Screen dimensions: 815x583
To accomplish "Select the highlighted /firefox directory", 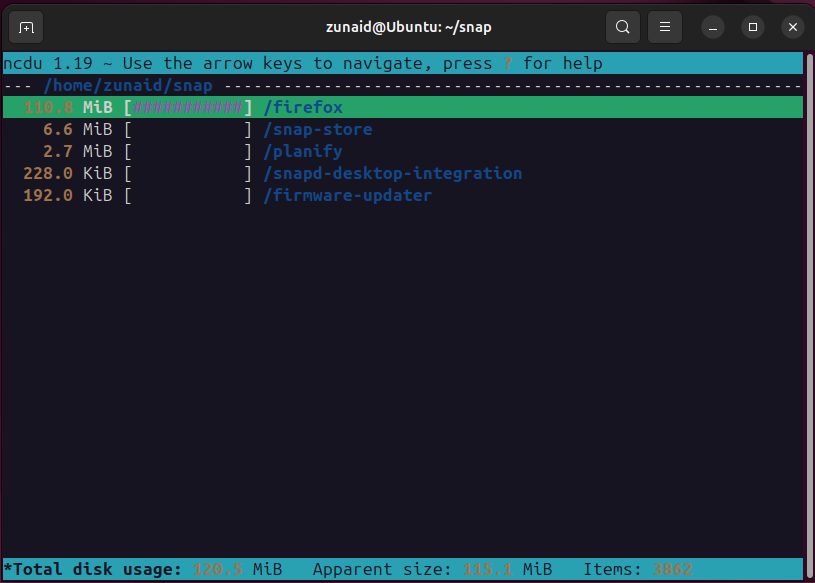I will click(301, 107).
